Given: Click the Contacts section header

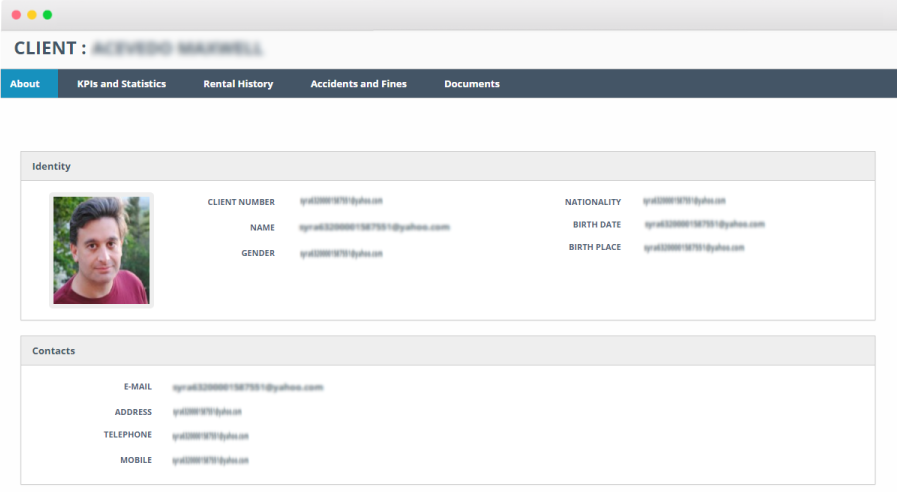Looking at the screenshot, I should coord(53,351).
